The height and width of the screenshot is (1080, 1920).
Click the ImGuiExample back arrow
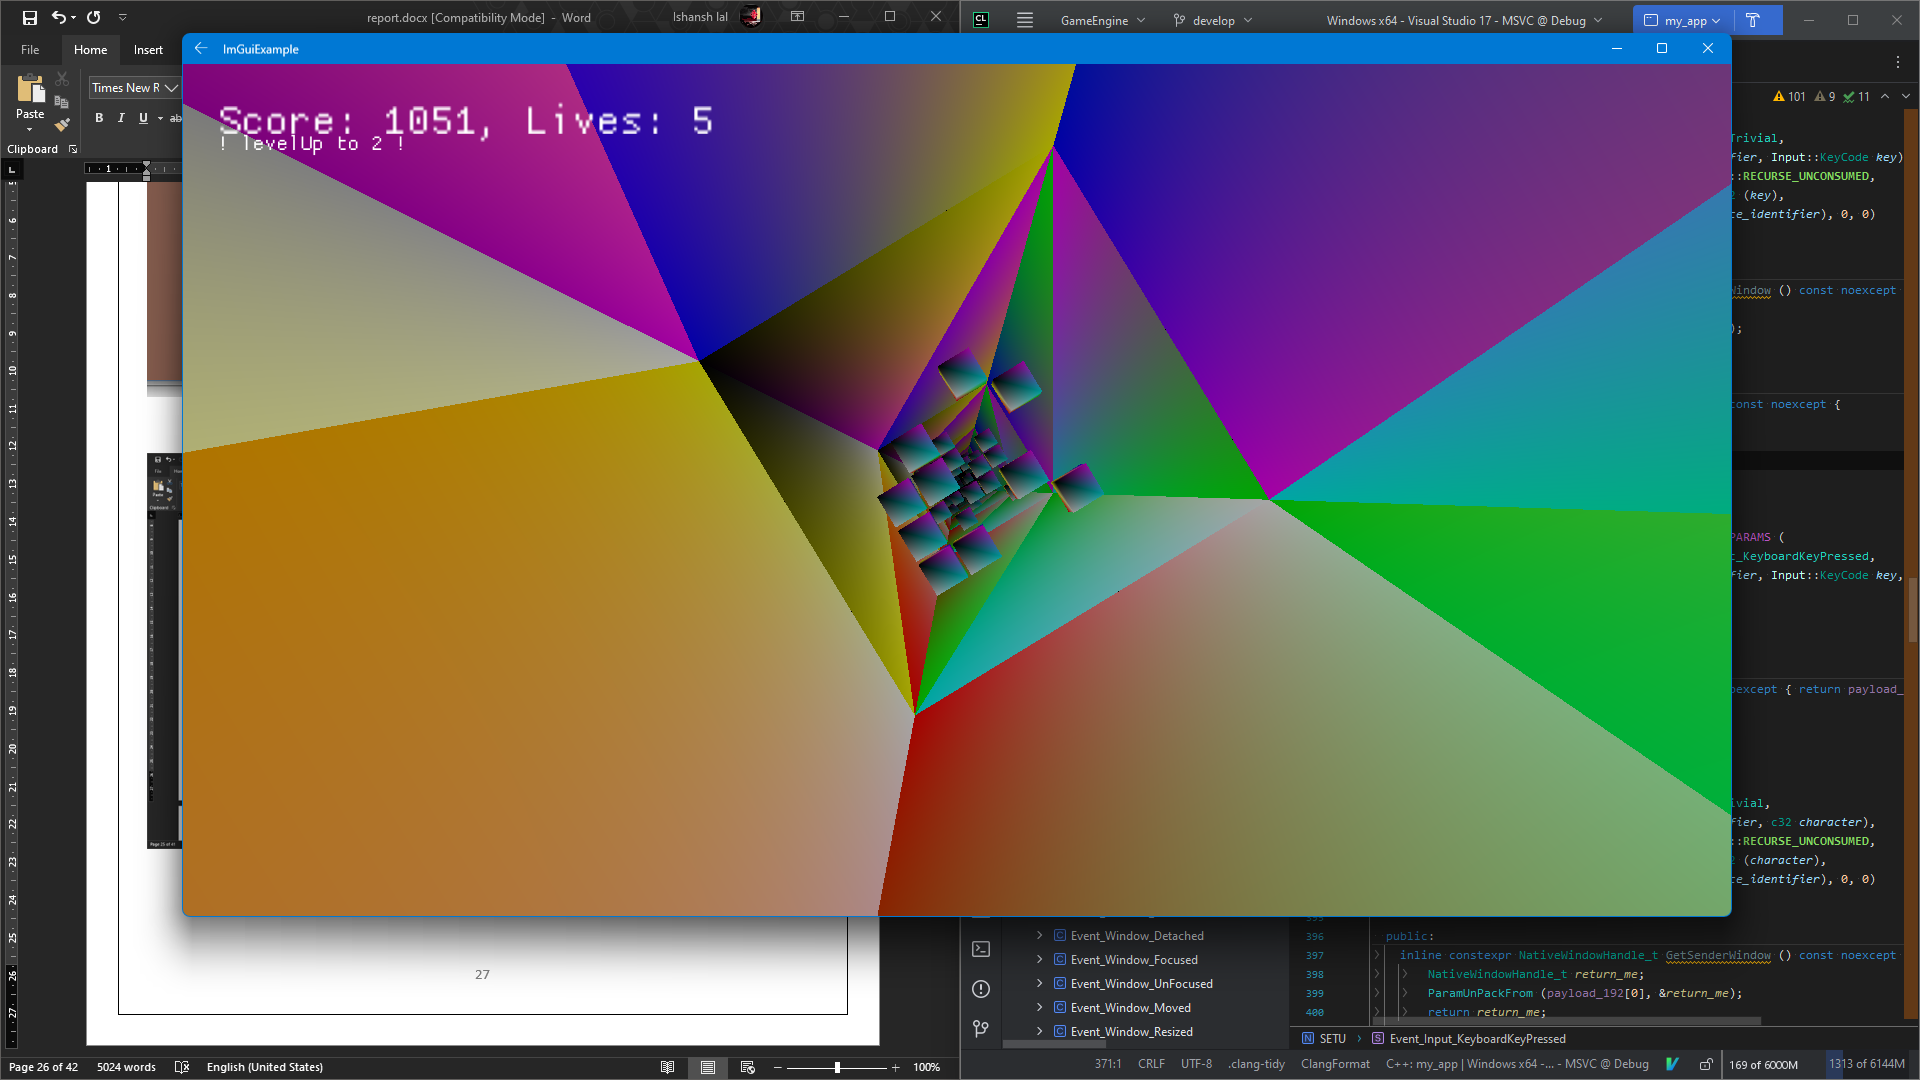pyautogui.click(x=201, y=48)
